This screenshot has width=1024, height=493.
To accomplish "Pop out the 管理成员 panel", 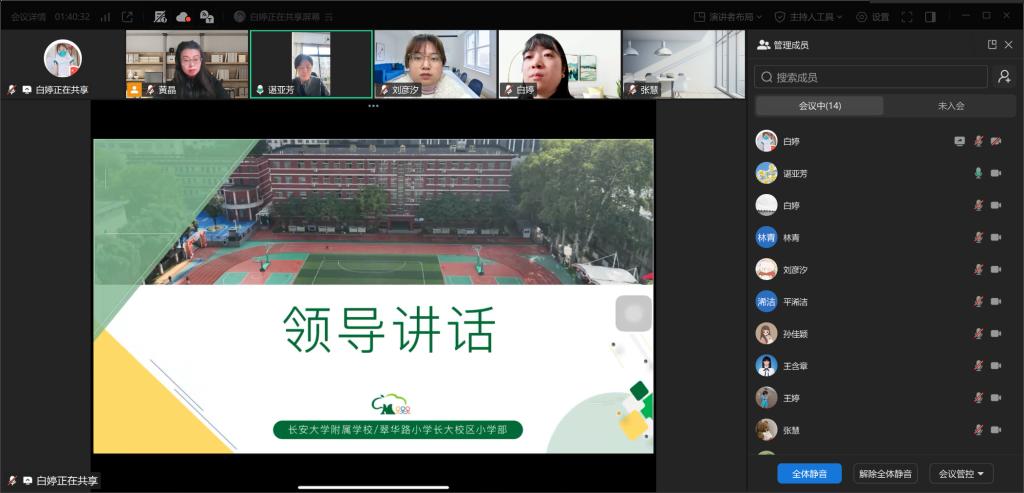I will (991, 45).
